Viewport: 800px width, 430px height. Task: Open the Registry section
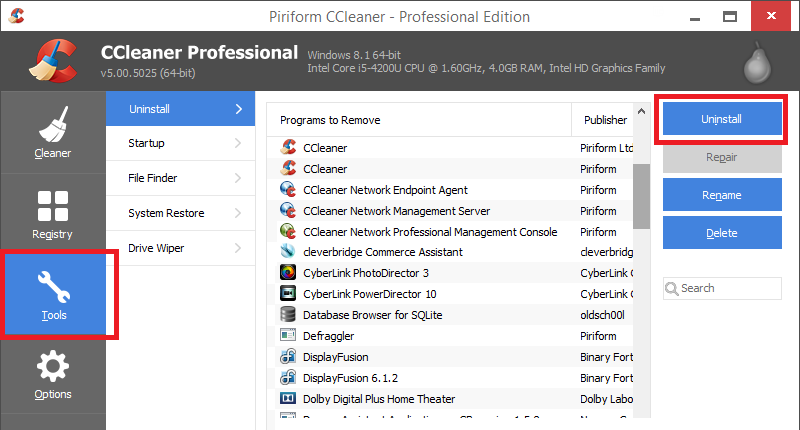[x=53, y=214]
